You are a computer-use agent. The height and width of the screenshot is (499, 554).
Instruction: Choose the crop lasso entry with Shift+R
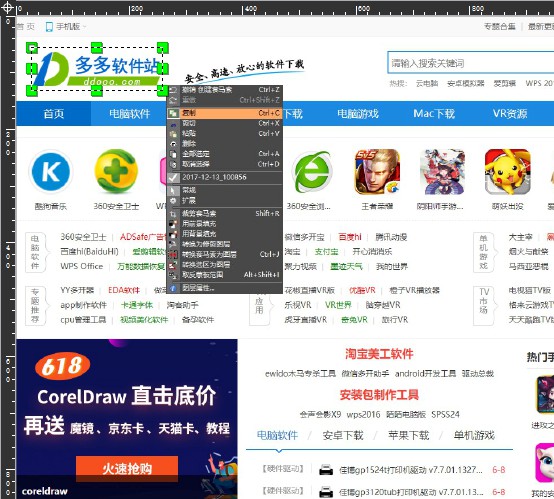[224, 213]
